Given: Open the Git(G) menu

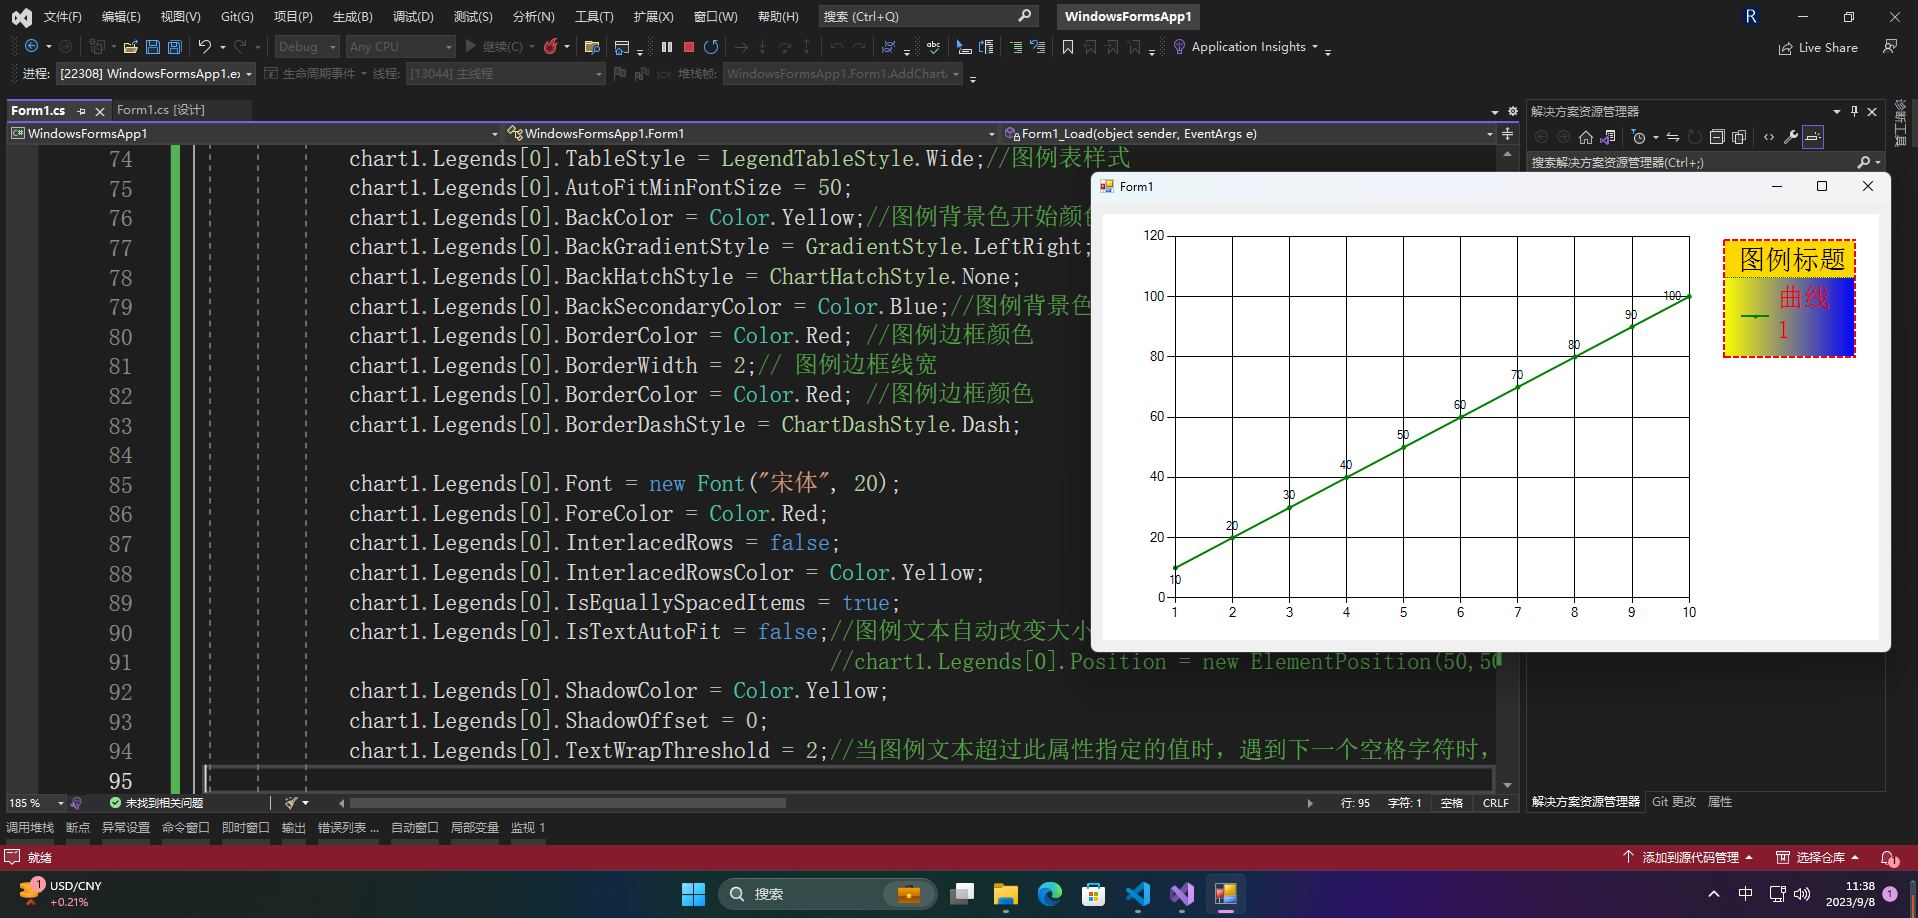Looking at the screenshot, I should pos(237,17).
